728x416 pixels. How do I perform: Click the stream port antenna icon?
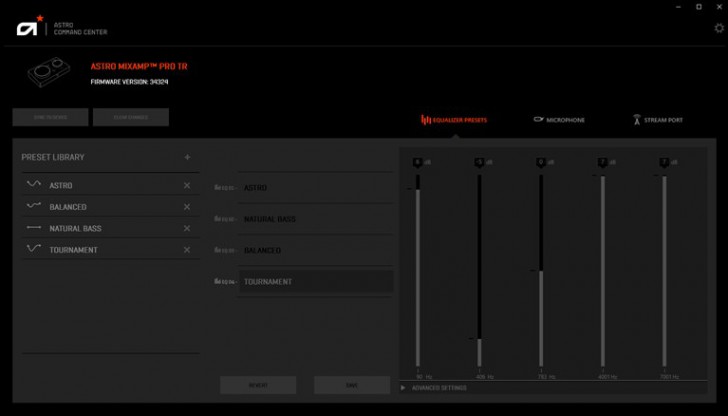[x=637, y=120]
